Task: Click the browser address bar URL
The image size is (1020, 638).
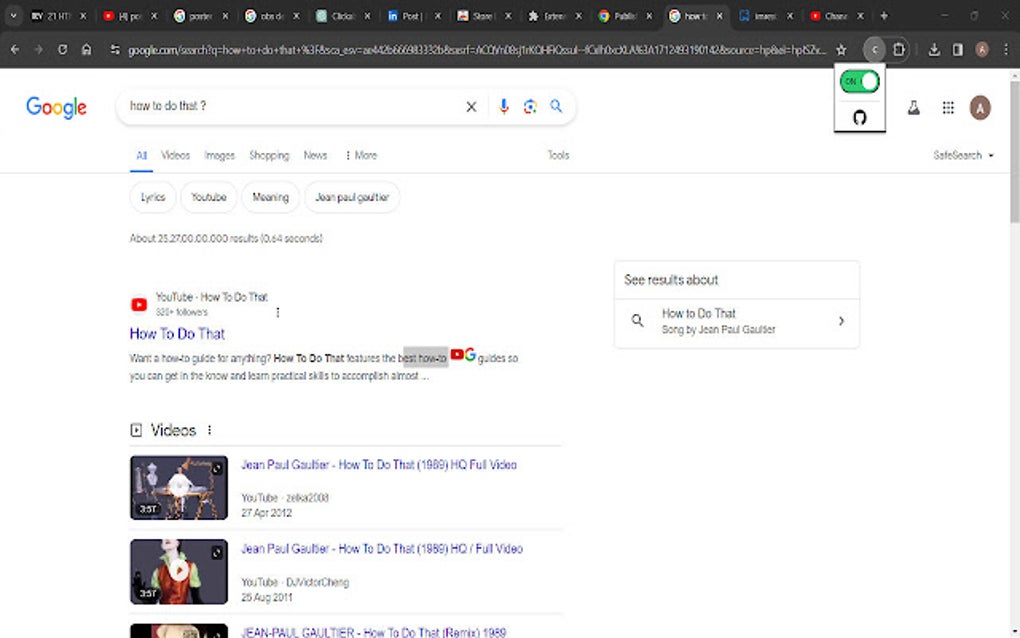Action: 476,49
